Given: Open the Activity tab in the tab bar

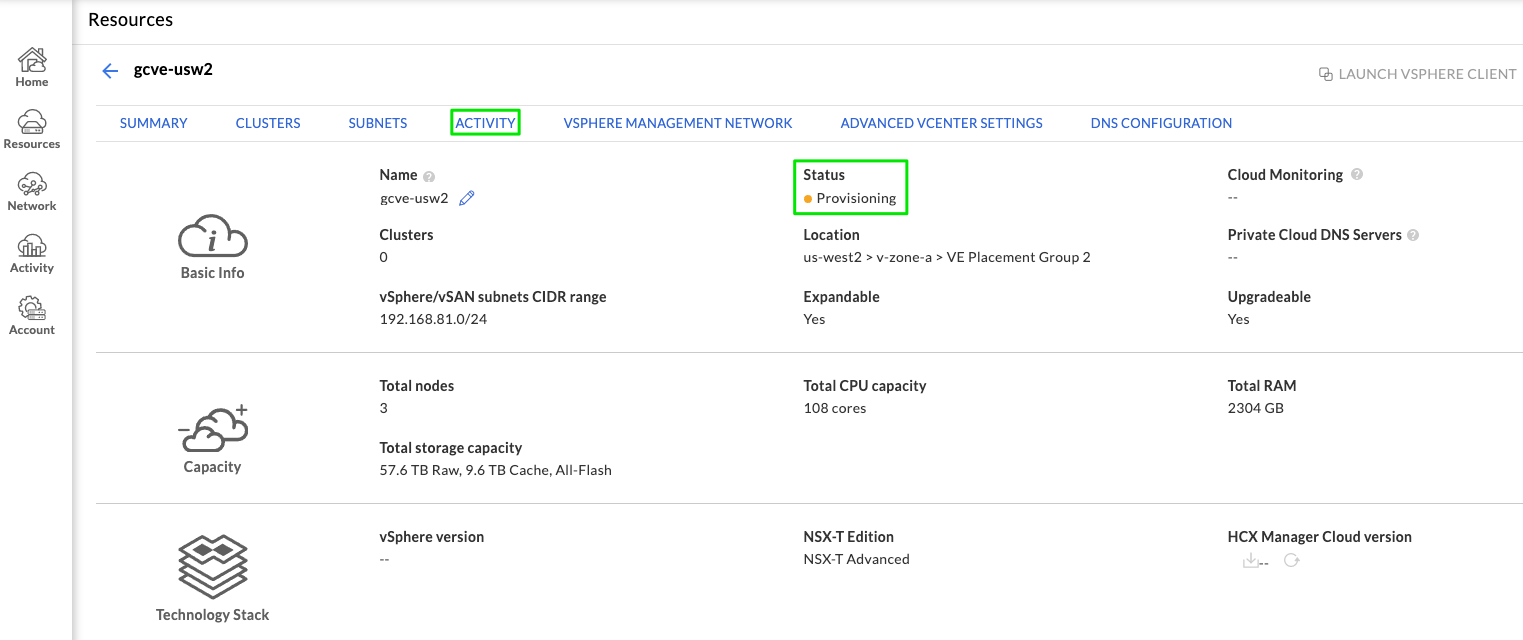Looking at the screenshot, I should [485, 123].
